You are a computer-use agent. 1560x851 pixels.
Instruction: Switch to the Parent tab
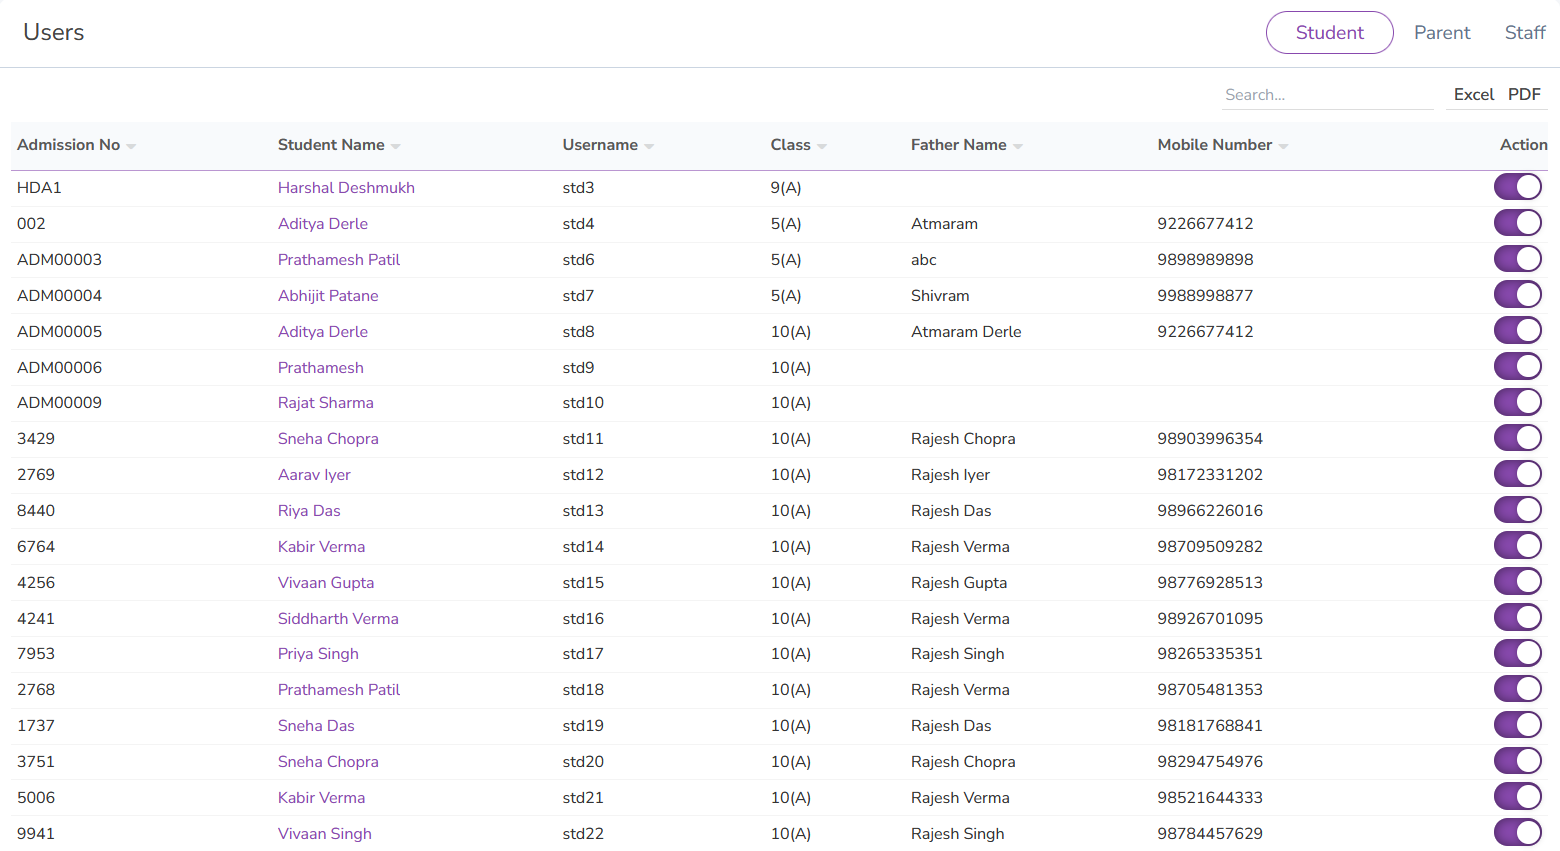tap(1442, 32)
